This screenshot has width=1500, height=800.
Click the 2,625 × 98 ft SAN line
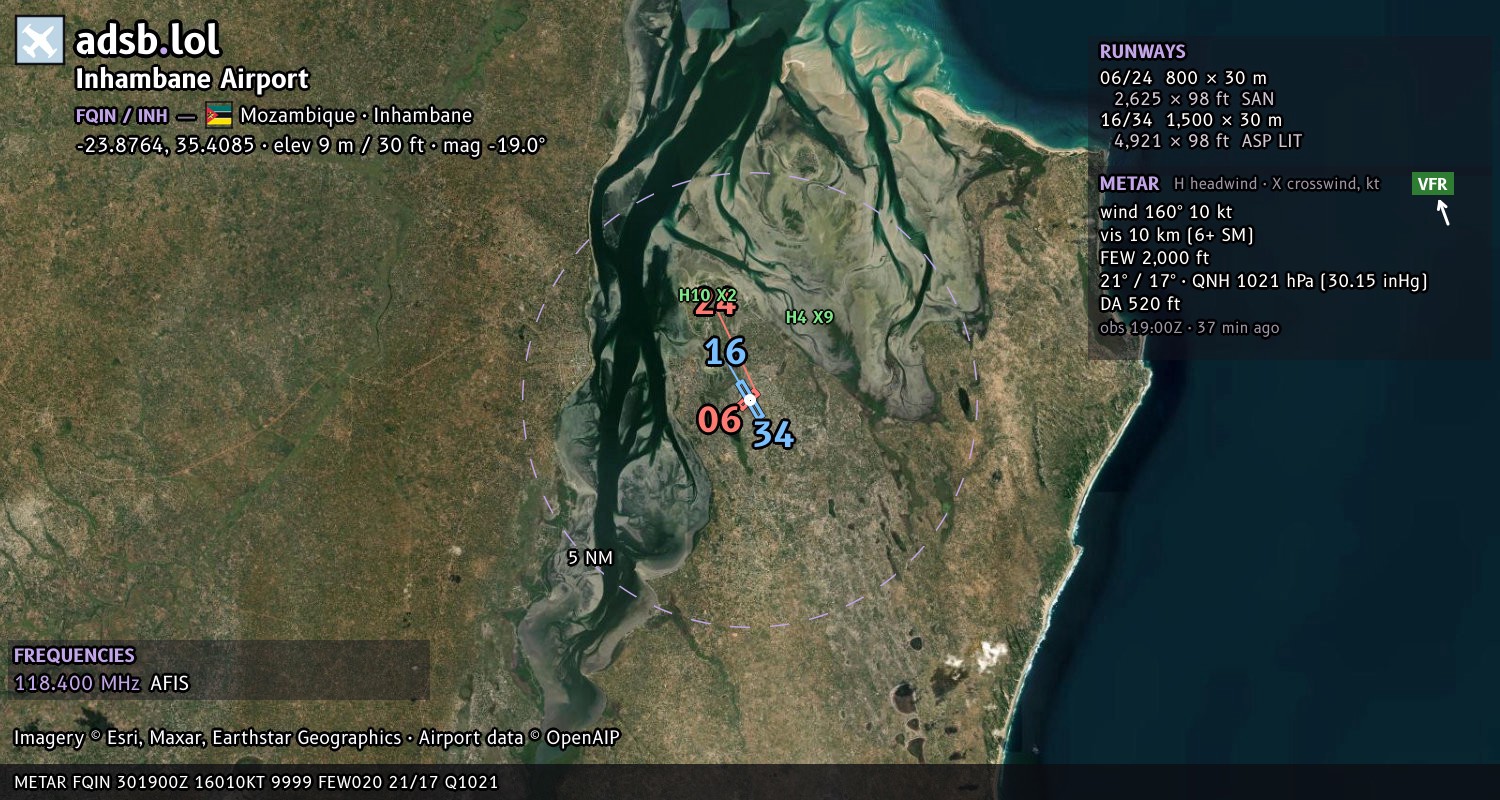pyautogui.click(x=1194, y=99)
